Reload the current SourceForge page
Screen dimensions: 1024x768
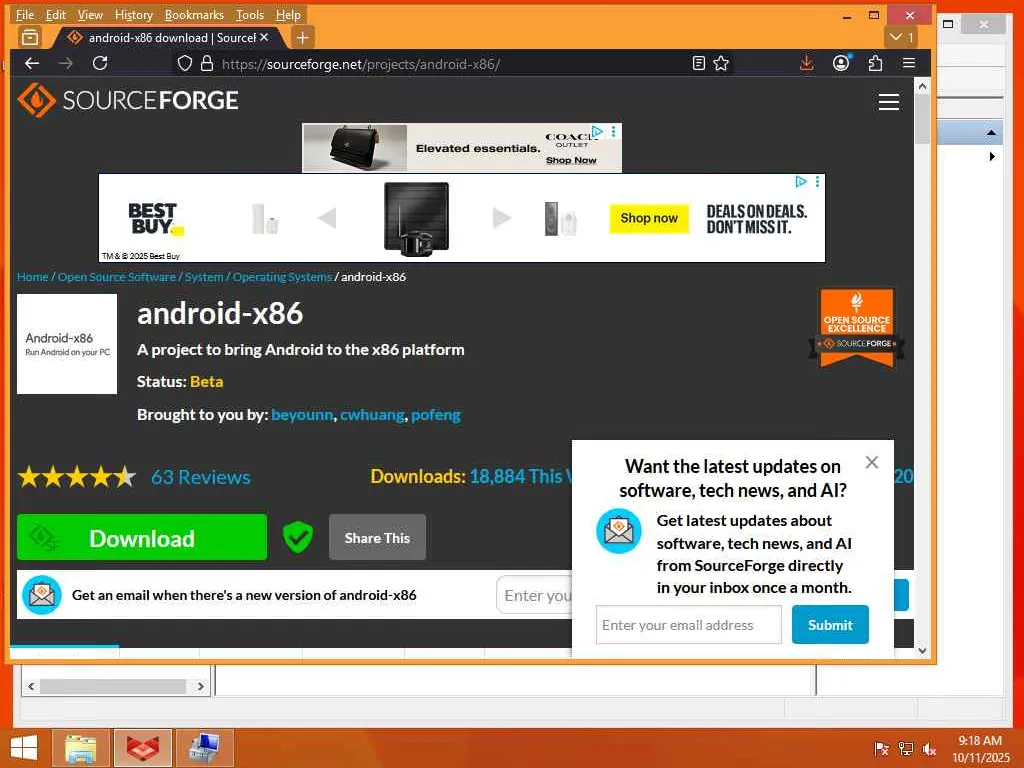tap(100, 63)
